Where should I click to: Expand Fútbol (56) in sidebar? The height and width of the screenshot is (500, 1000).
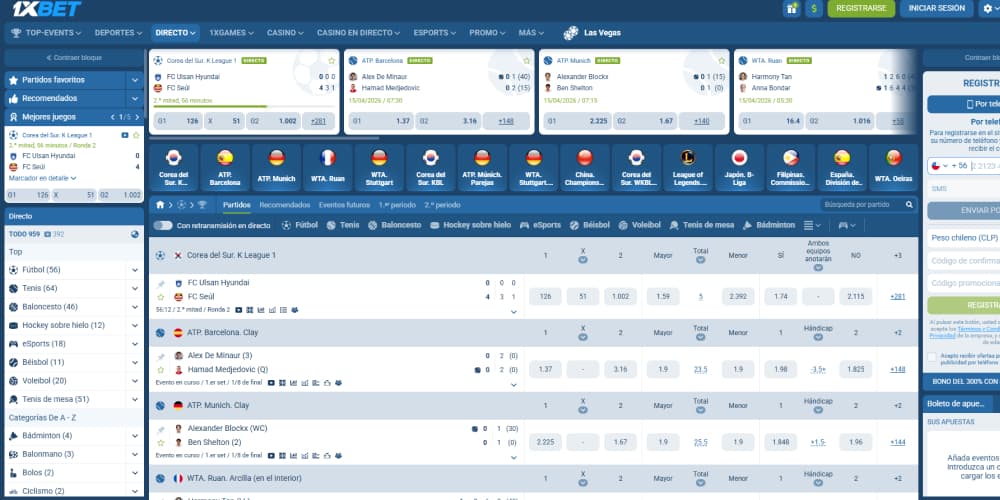point(135,270)
